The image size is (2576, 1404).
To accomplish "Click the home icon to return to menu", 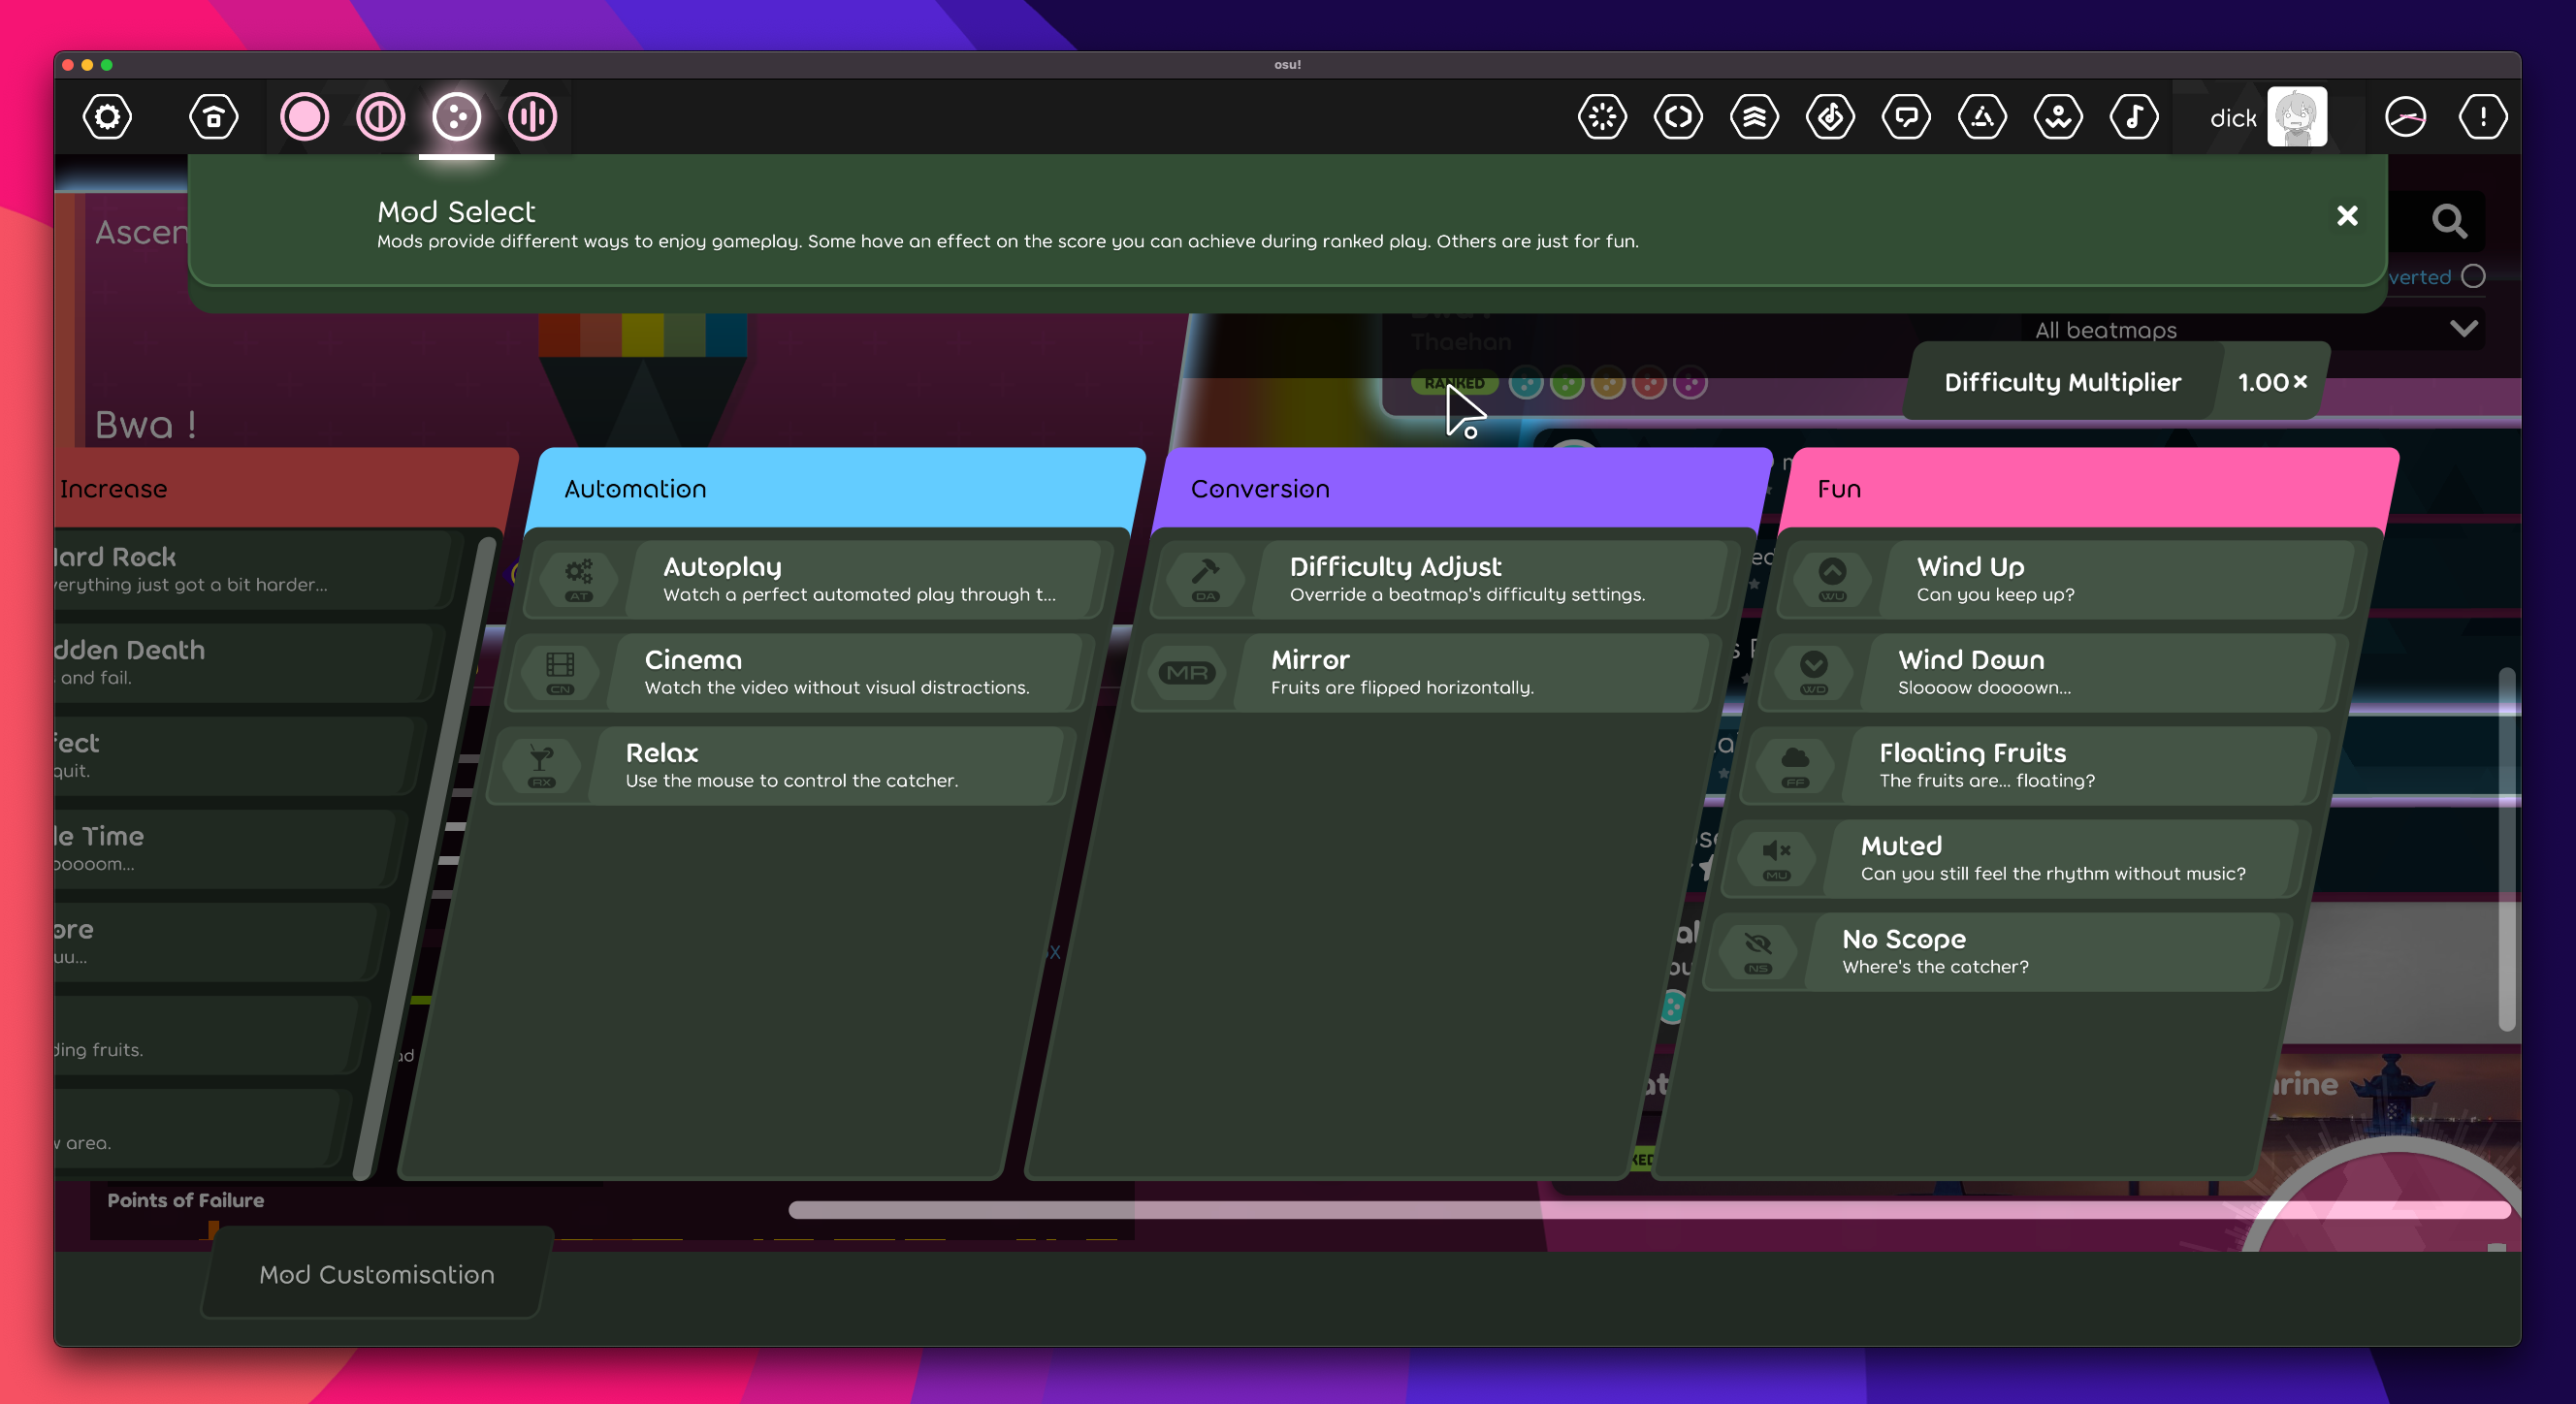I will click(x=213, y=117).
